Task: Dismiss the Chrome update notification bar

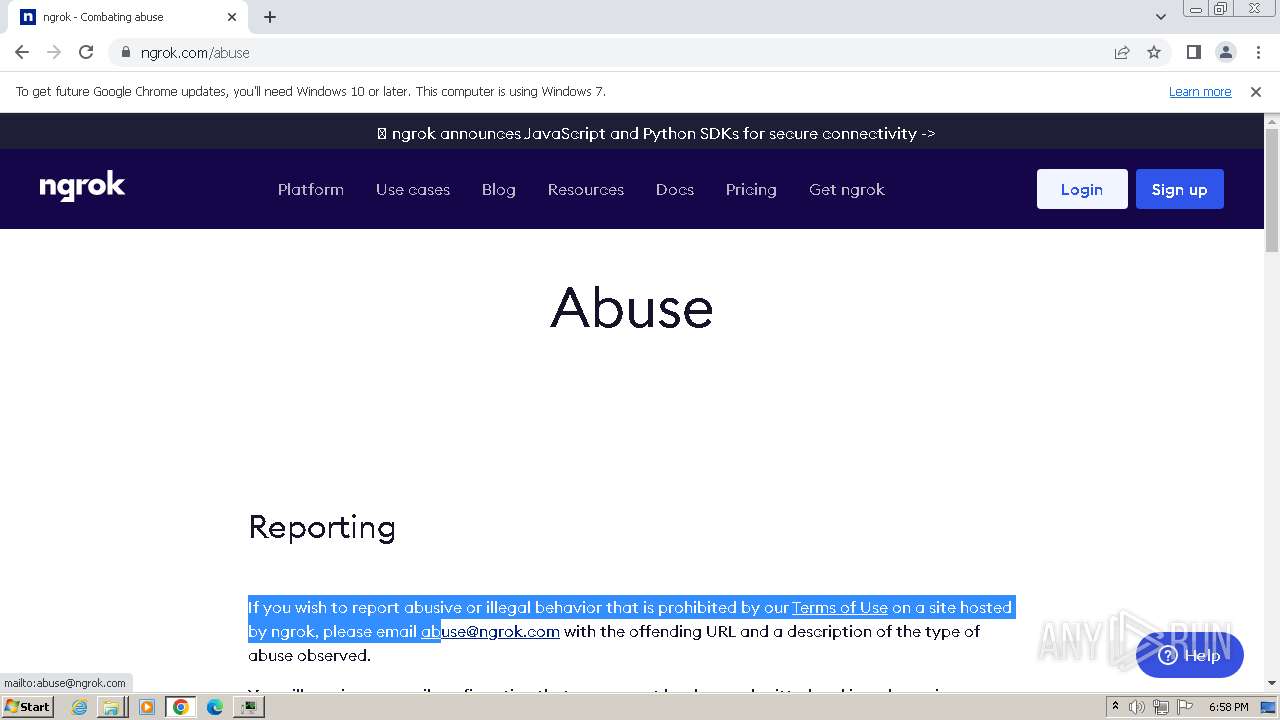Action: click(1256, 91)
